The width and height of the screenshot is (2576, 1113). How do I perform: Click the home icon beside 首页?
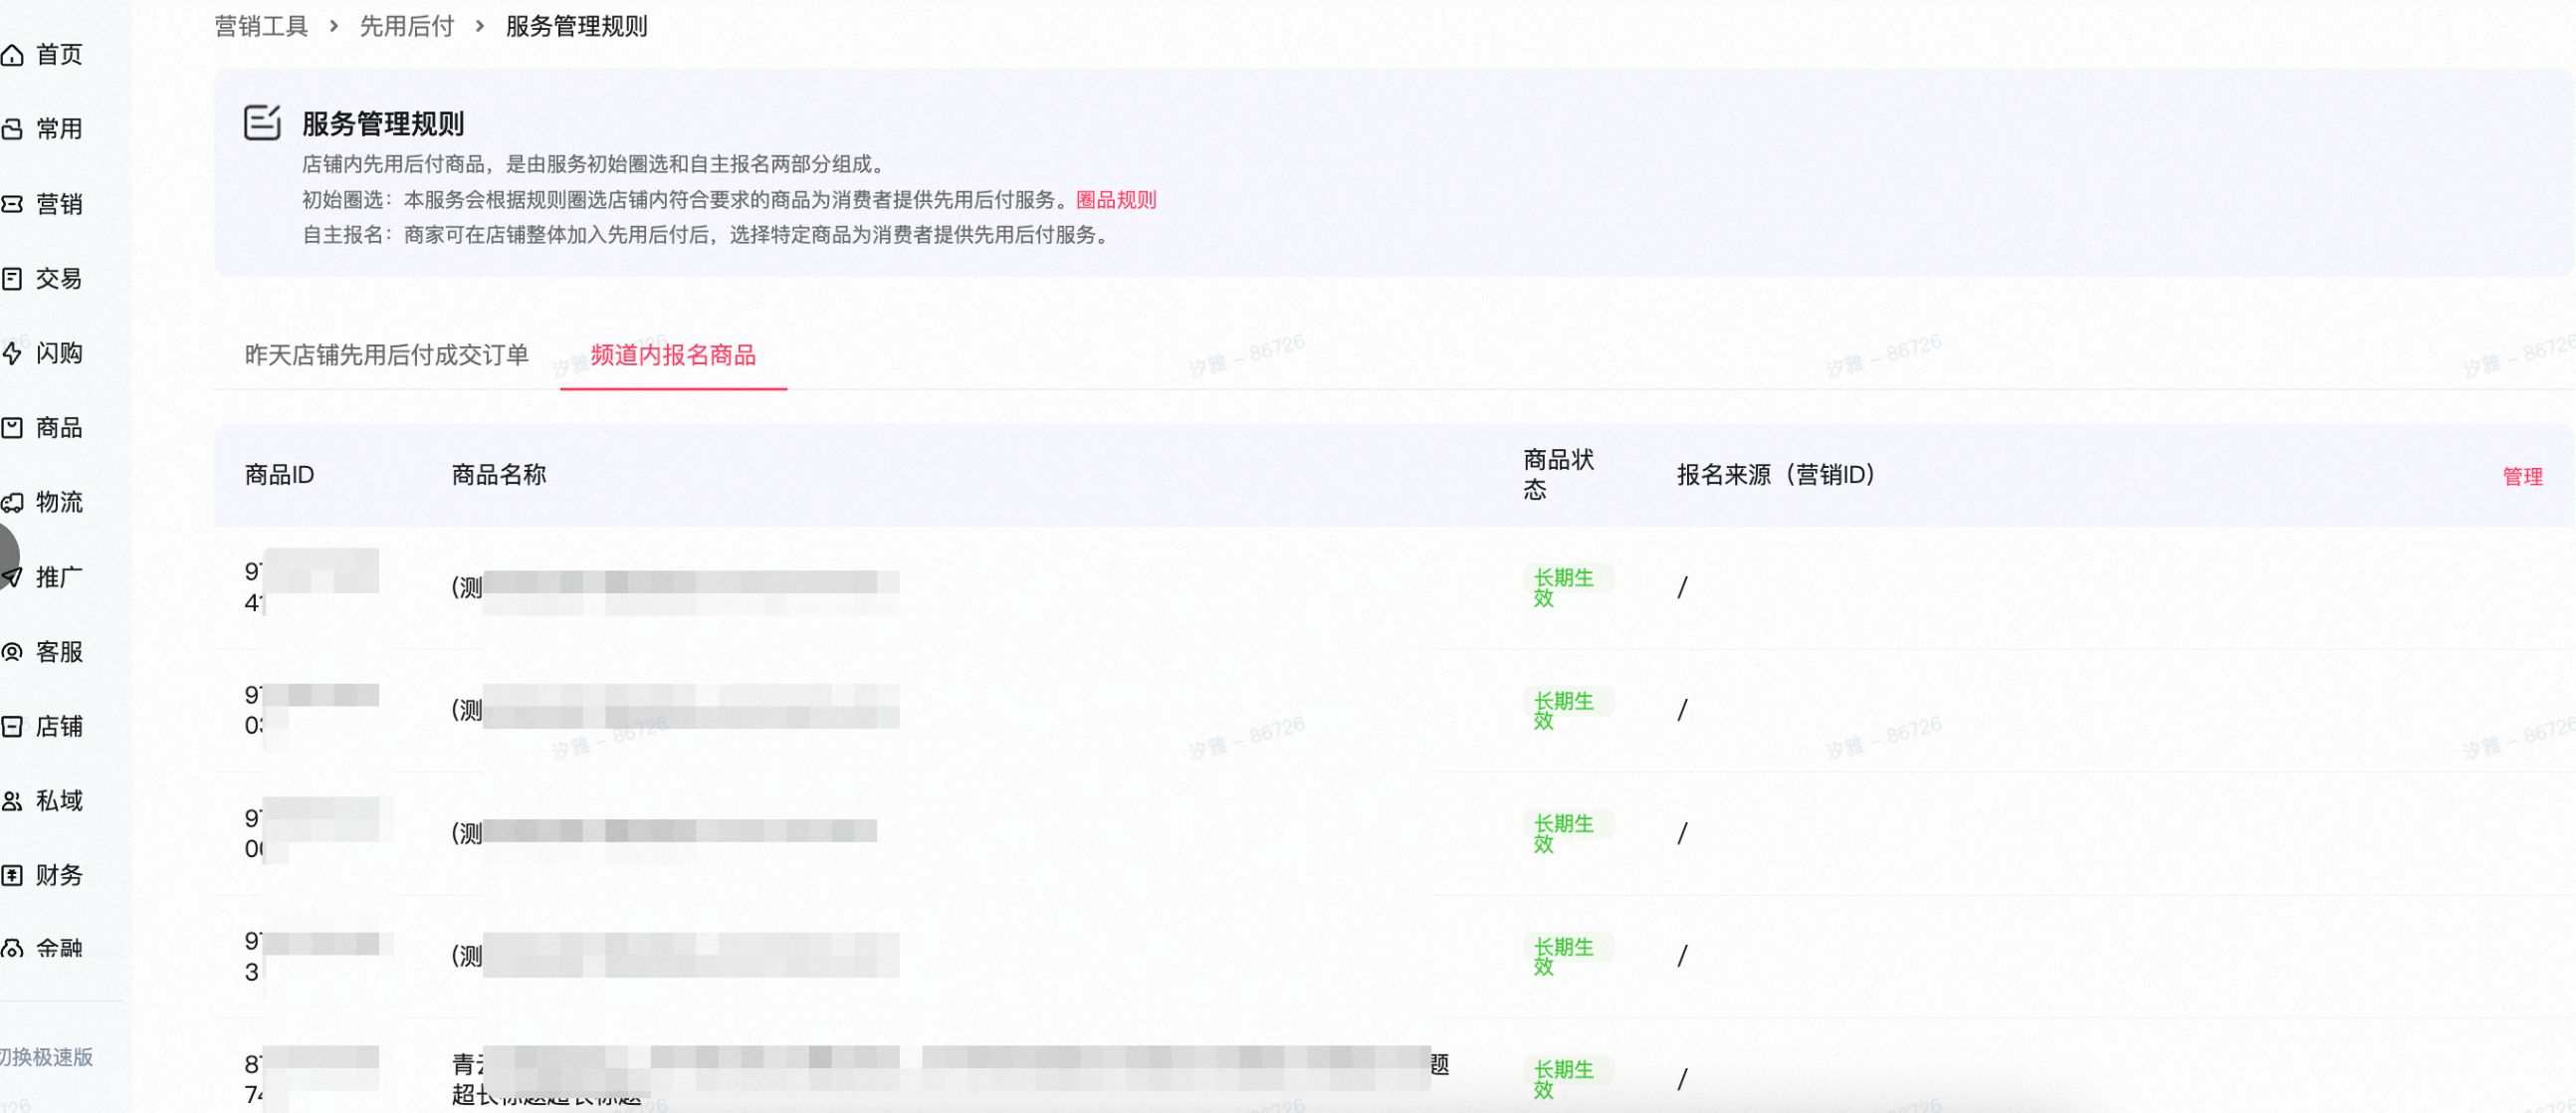pos(12,55)
